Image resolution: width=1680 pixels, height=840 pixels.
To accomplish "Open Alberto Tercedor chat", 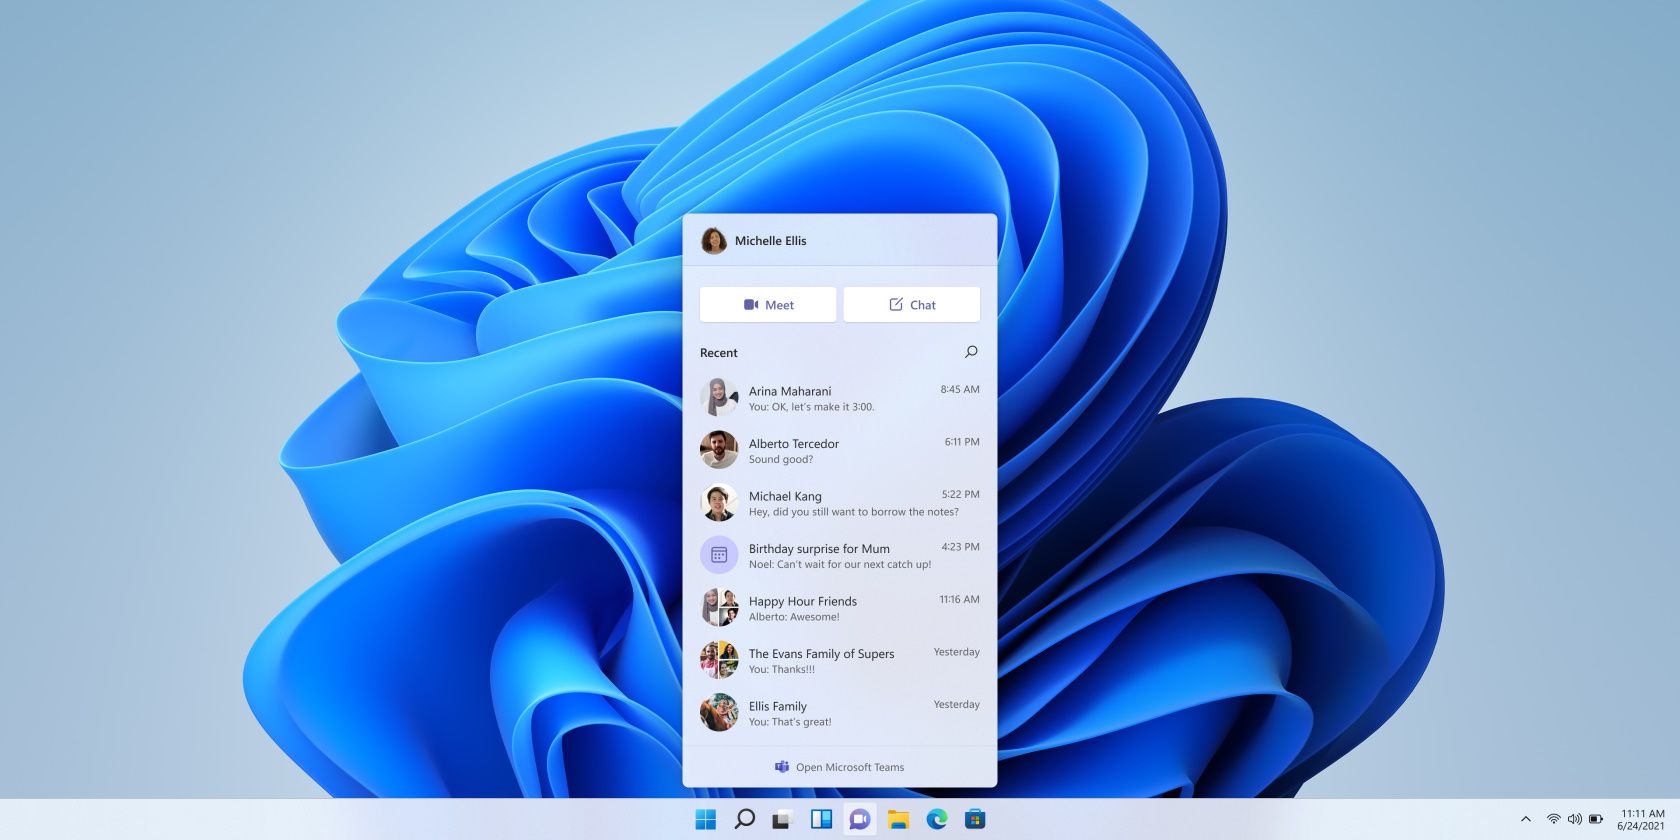I will click(x=839, y=451).
